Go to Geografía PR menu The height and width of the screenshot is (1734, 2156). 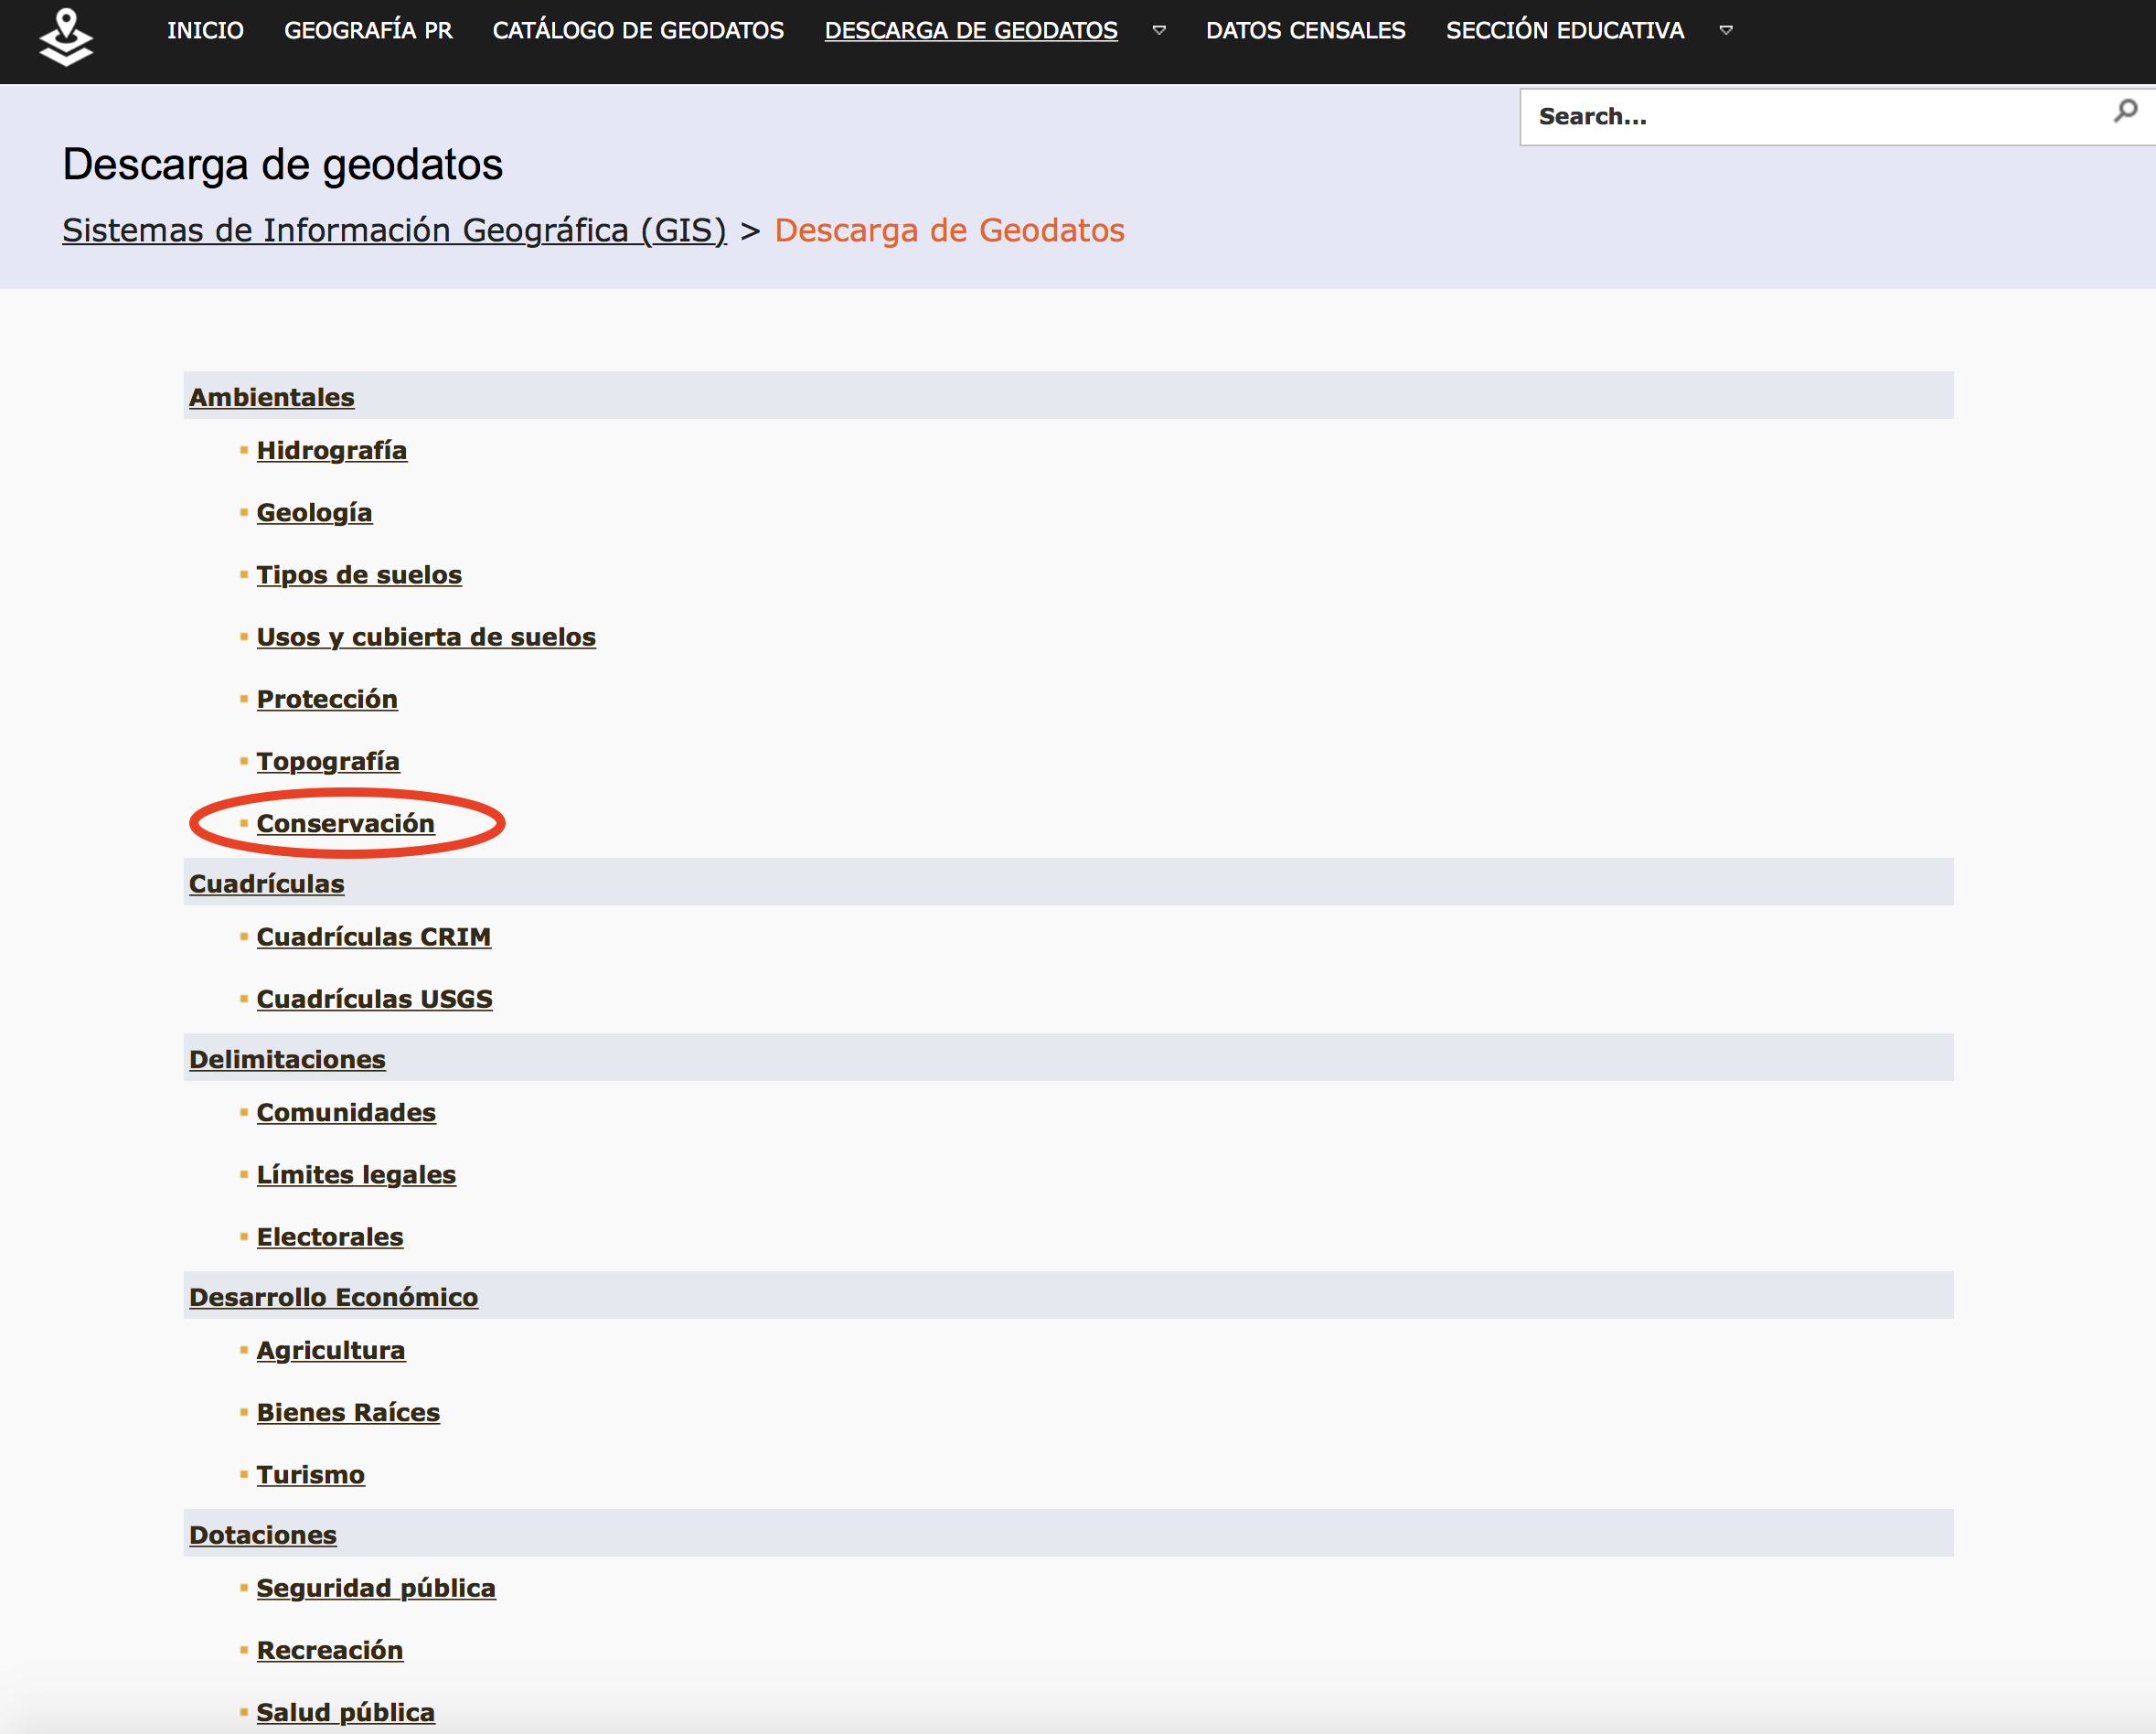click(x=368, y=30)
